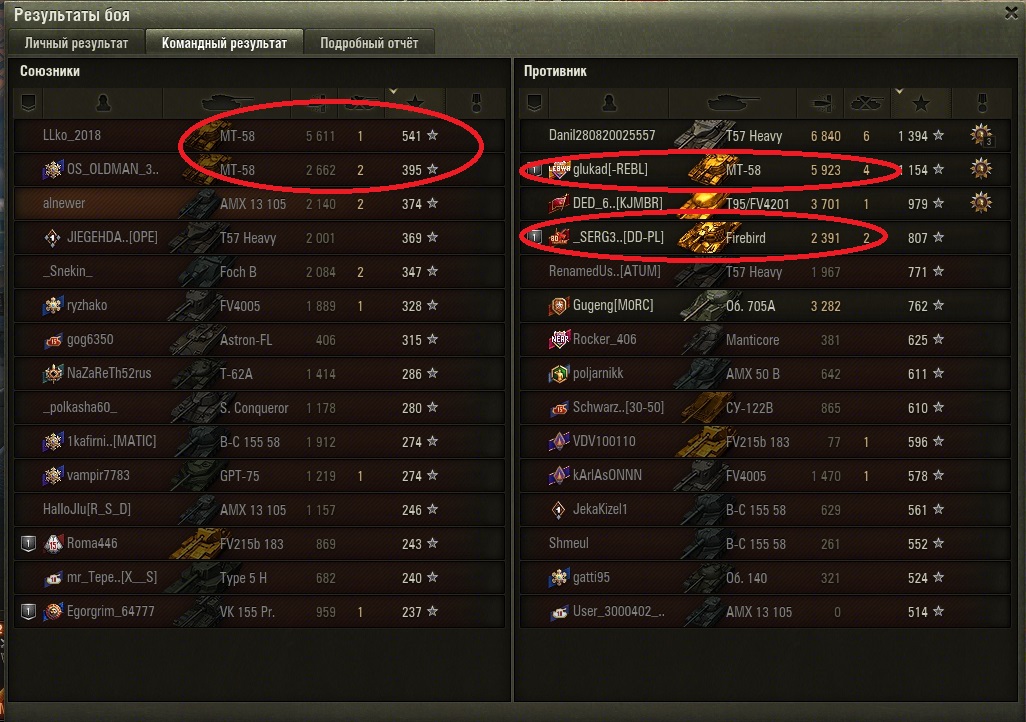Click medal icon on Danil280820025557 row
1026x722 pixels.
click(x=982, y=135)
